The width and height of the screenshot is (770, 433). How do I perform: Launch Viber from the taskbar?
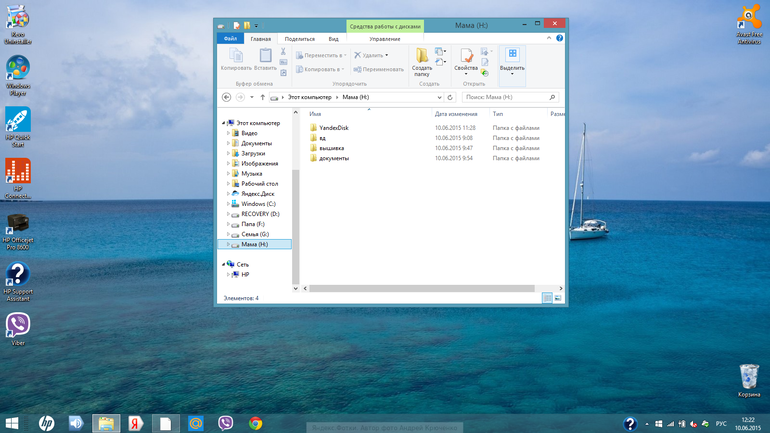225,423
